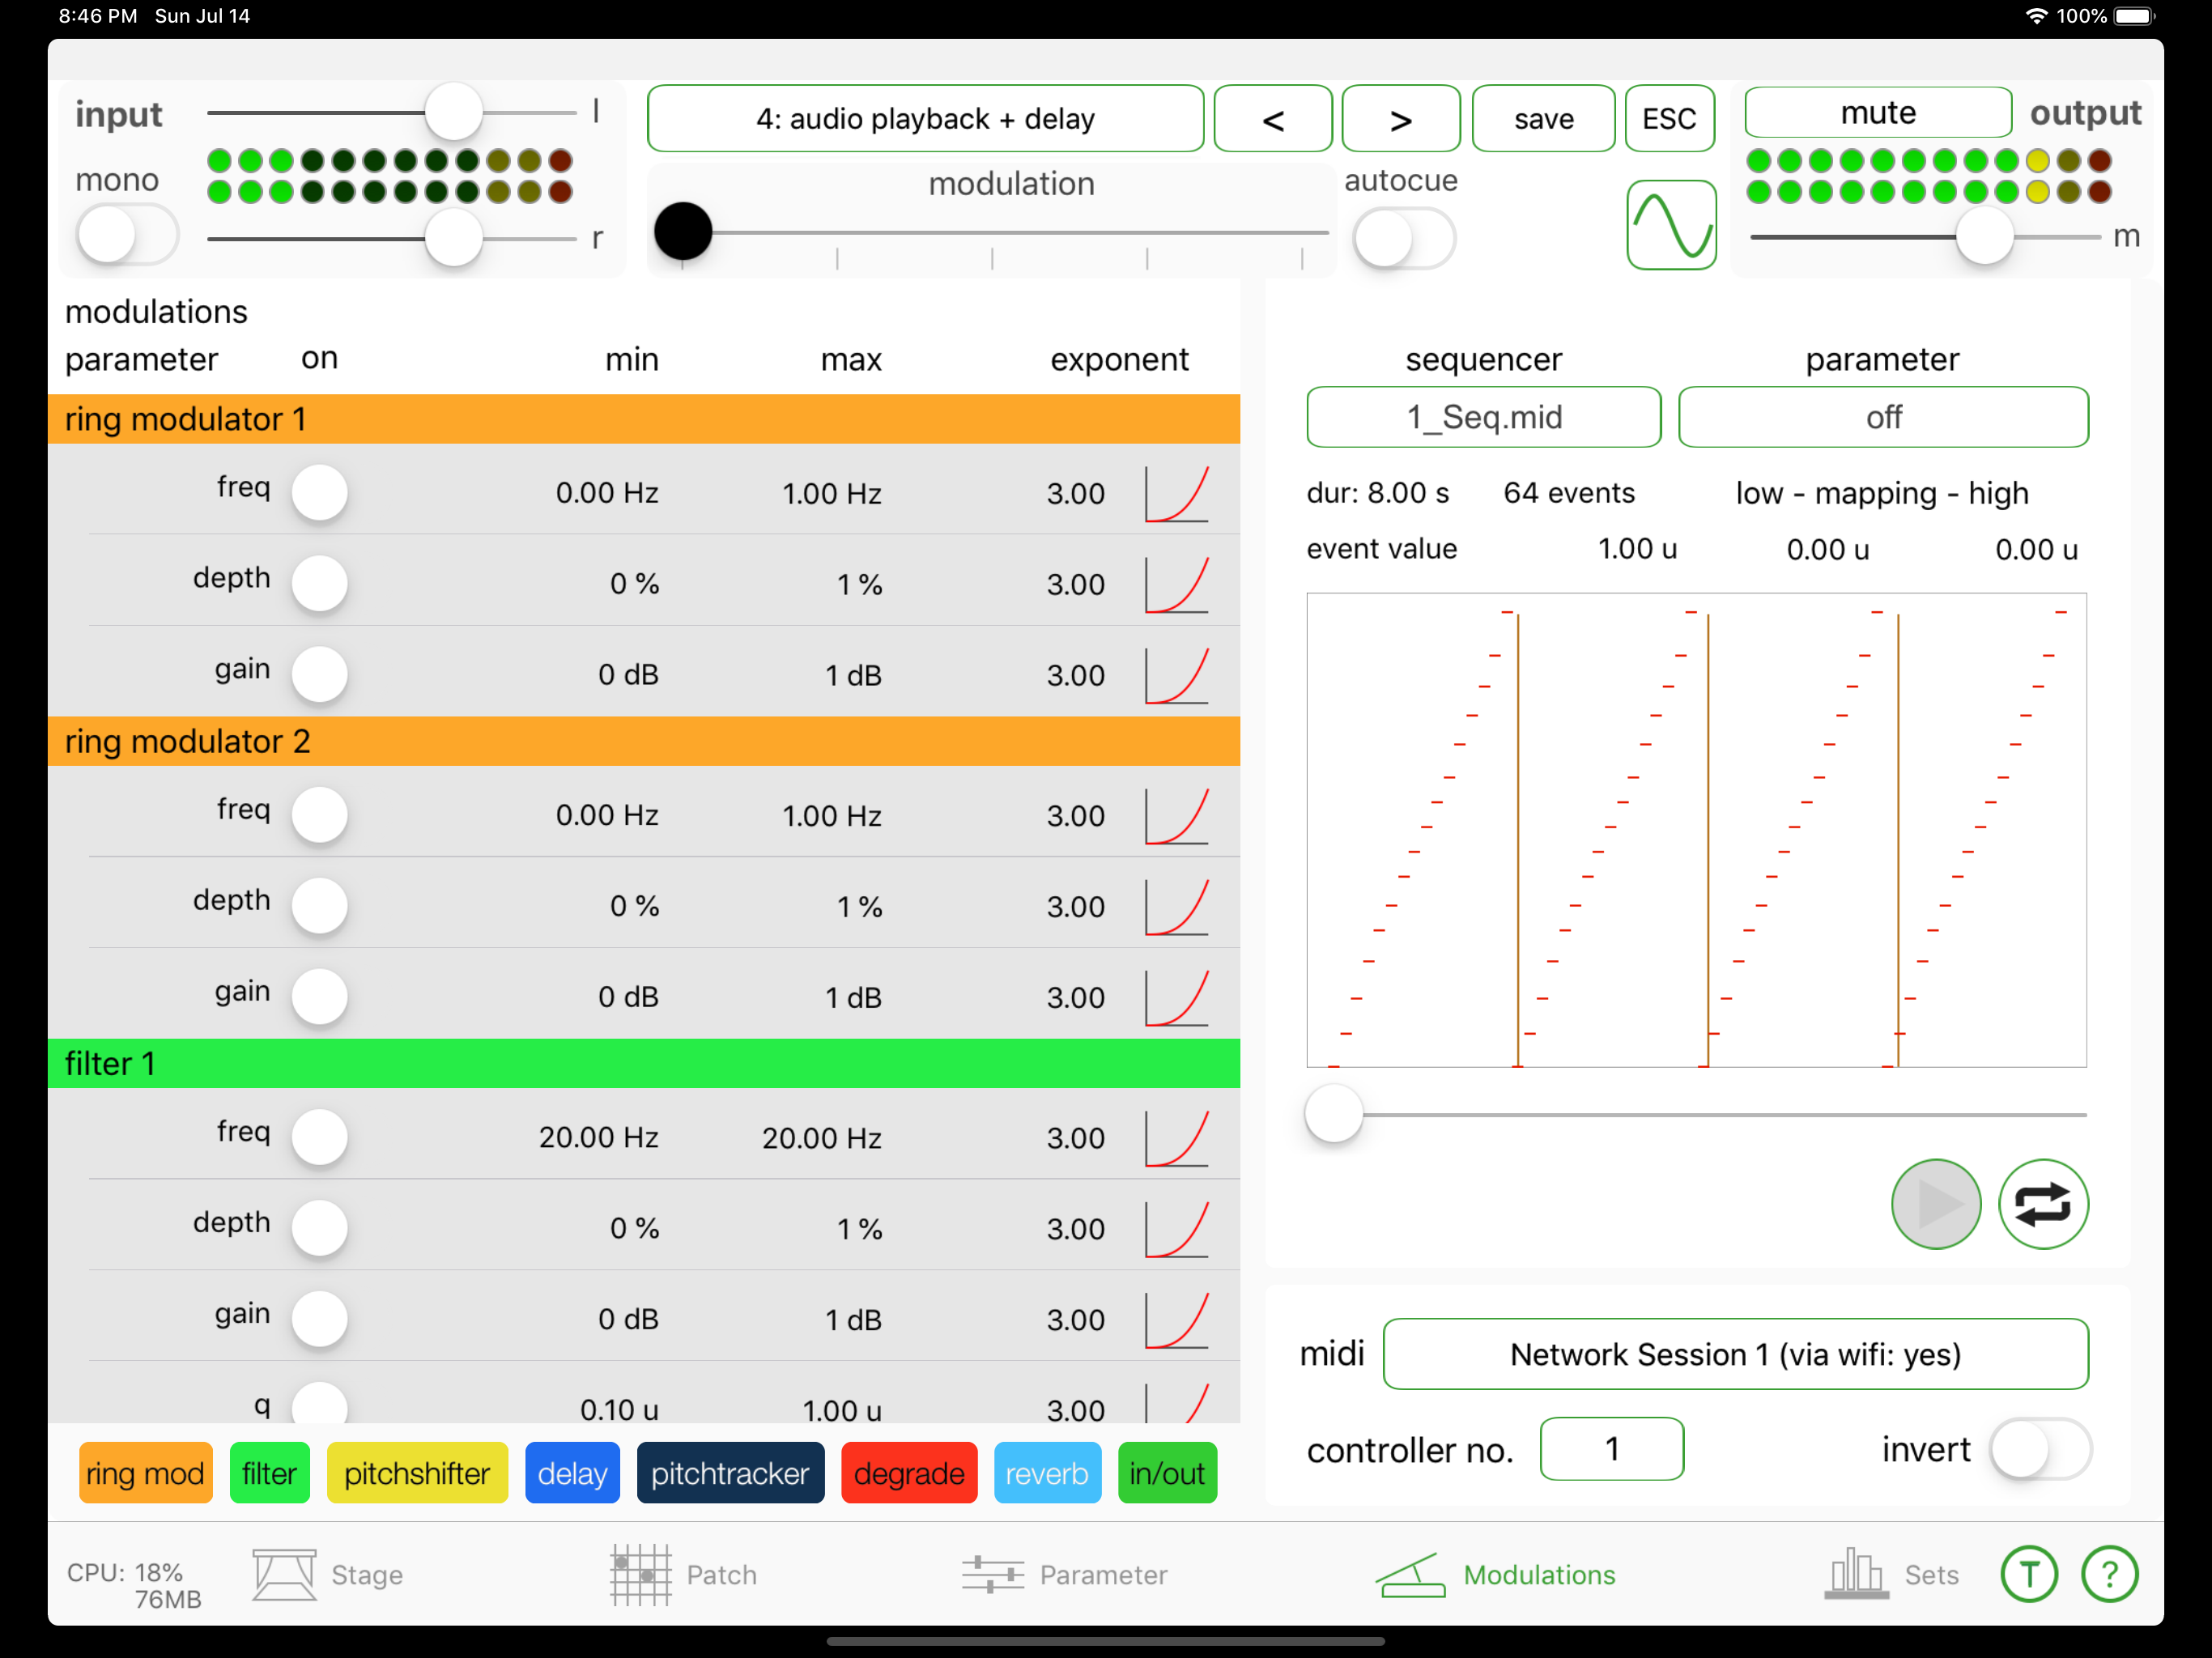Open the Sets page

coord(1890,1574)
